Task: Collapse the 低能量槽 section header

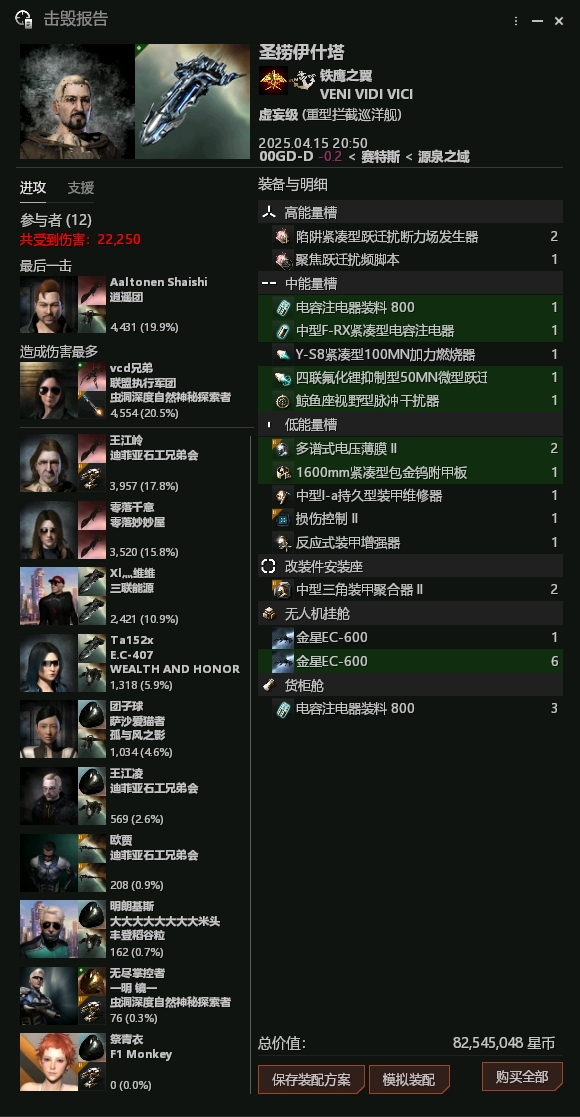Action: (410, 425)
